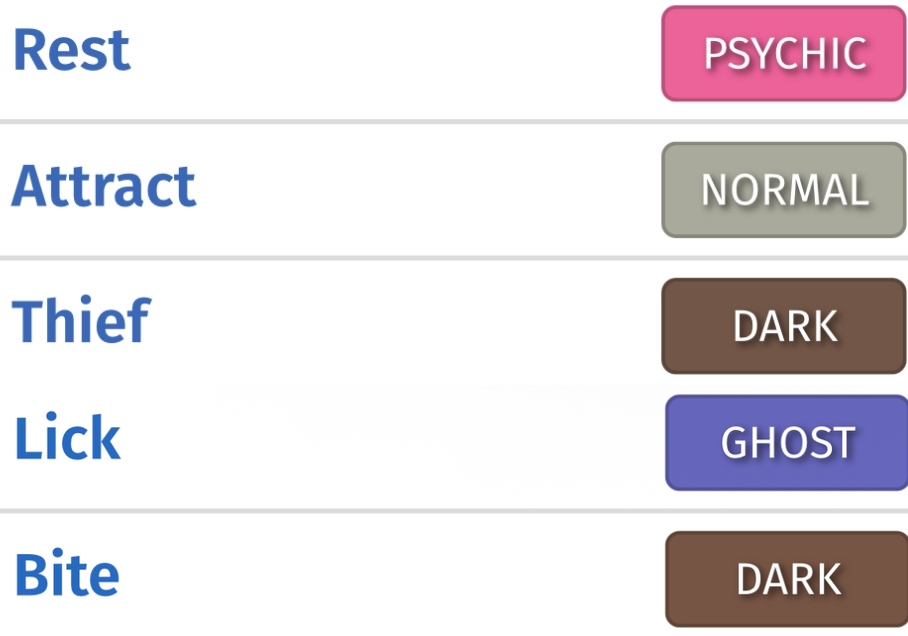Click the pink PSYCHIC type badge
Image resolution: width=908 pixels, height=636 pixels.
(x=784, y=53)
